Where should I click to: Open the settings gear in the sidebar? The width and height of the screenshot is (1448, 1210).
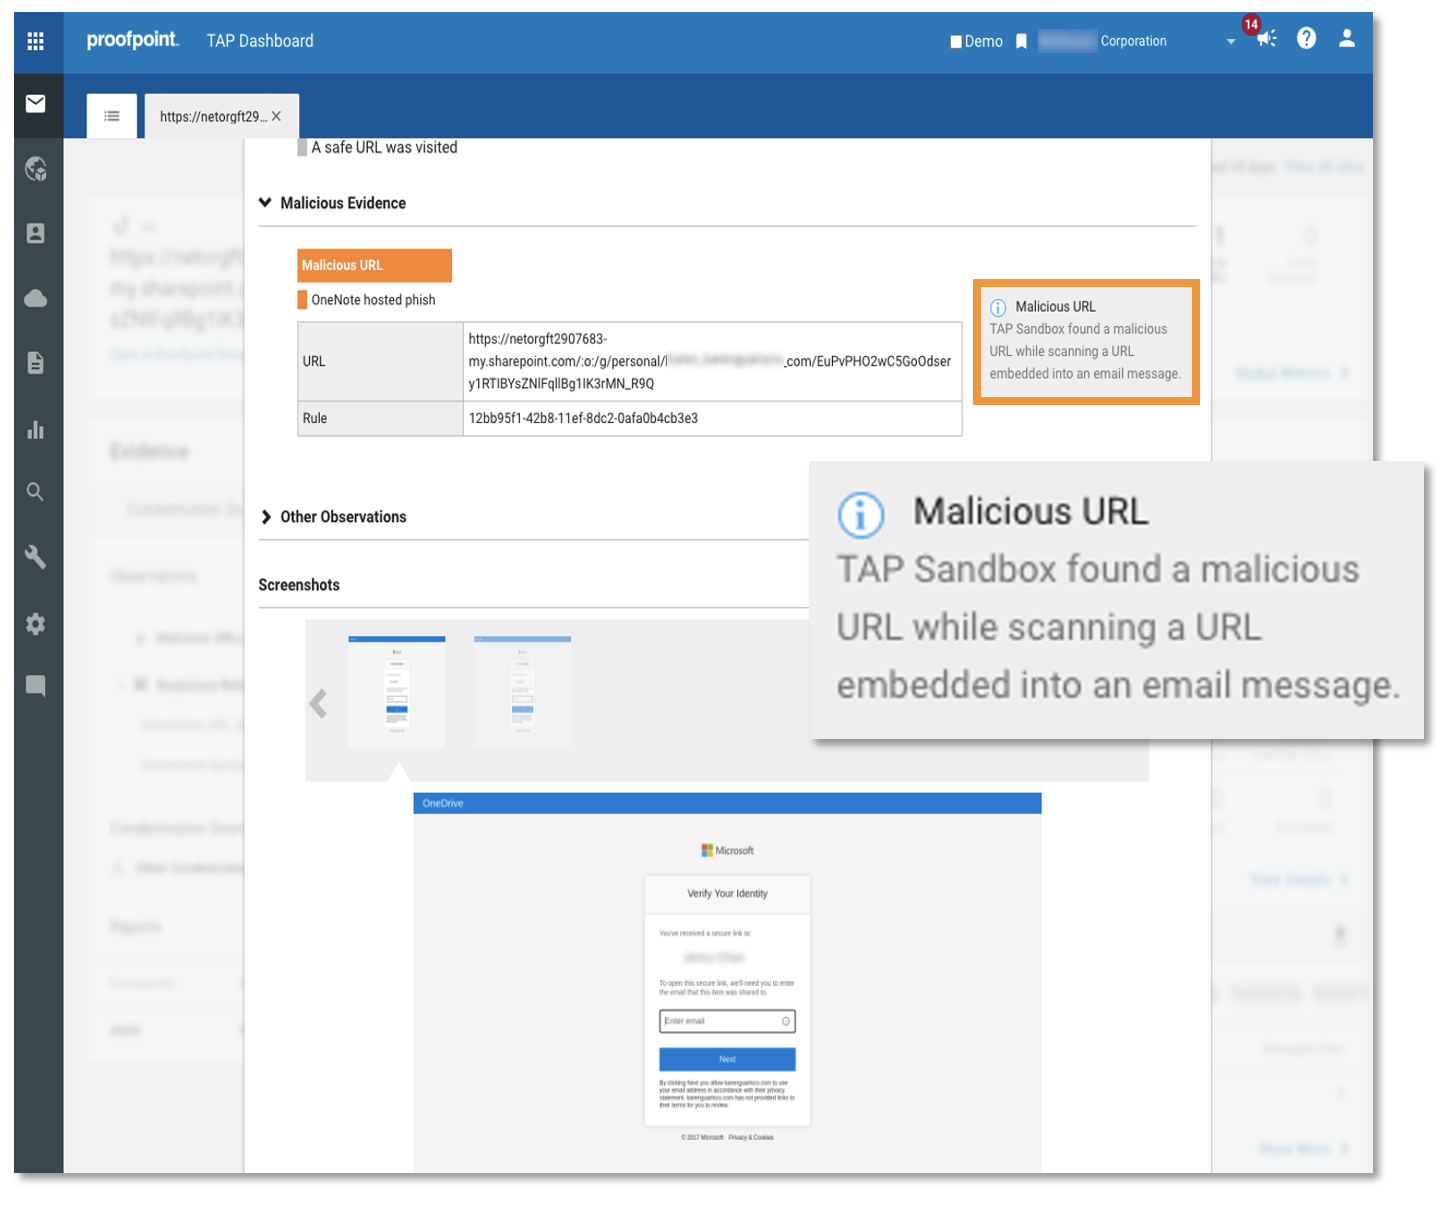[x=36, y=623]
